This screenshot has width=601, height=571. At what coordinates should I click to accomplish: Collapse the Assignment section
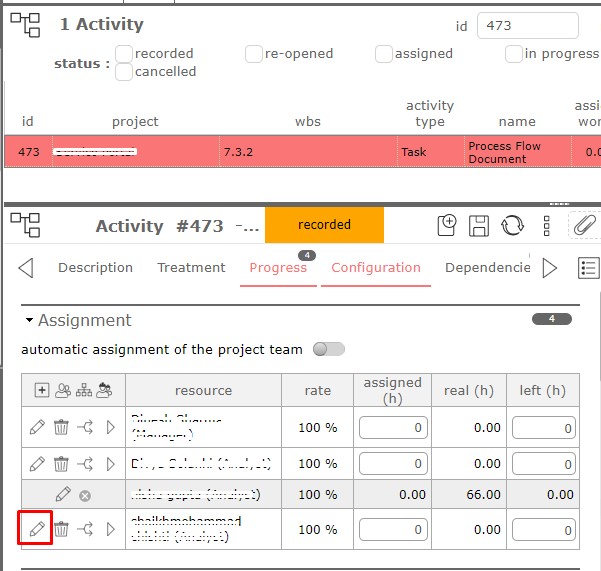tap(29, 320)
